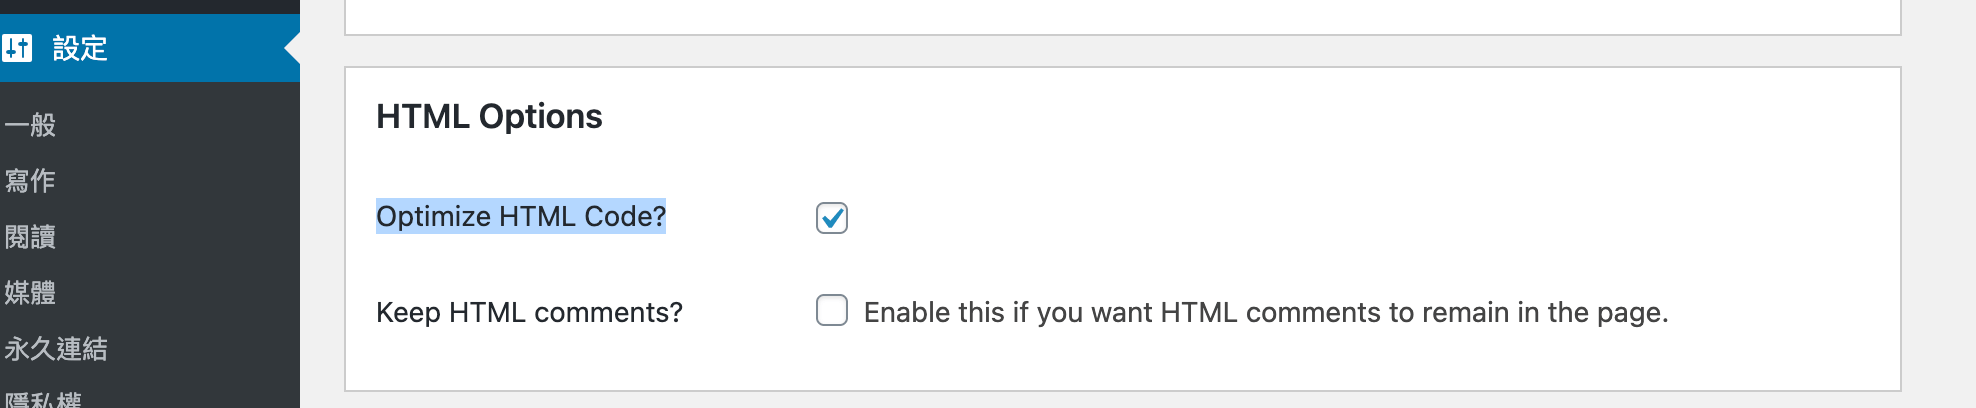Open the 一般 settings submenu
This screenshot has height=408, width=1976.
30,125
